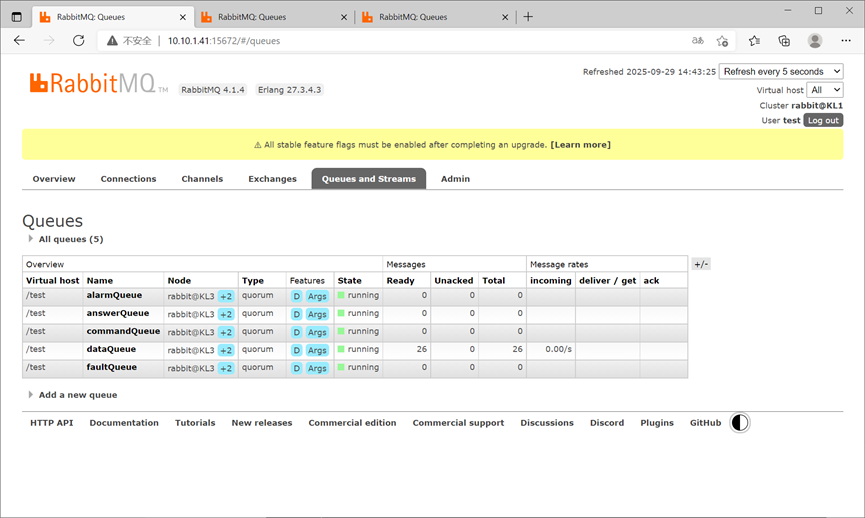Viewport: 865px width, 518px height.
Task: Add this page to favorites star
Action: coord(722,40)
